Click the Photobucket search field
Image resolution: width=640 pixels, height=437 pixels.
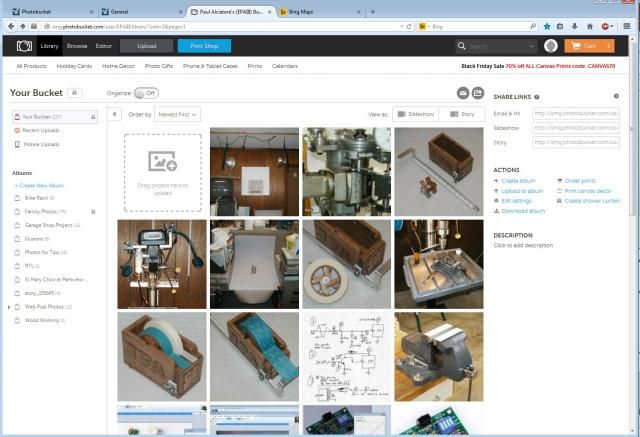point(498,47)
